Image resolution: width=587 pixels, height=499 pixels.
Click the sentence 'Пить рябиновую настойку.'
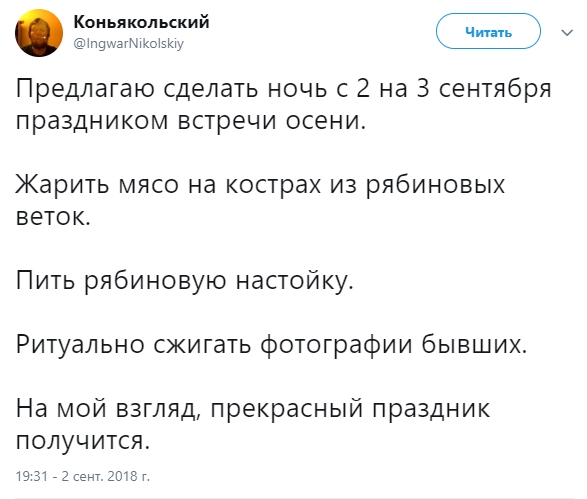(x=185, y=281)
